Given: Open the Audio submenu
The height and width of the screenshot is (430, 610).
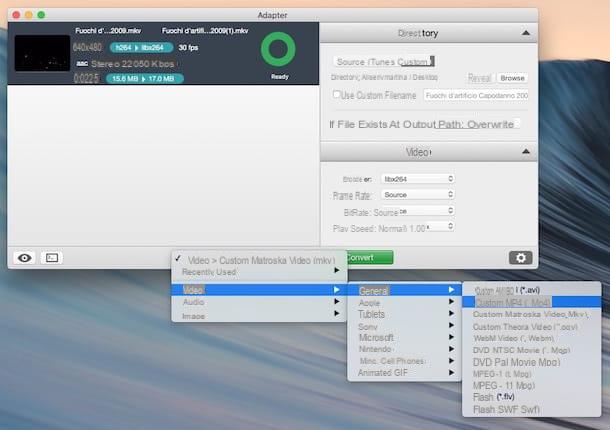Looking at the screenshot, I should tap(259, 302).
